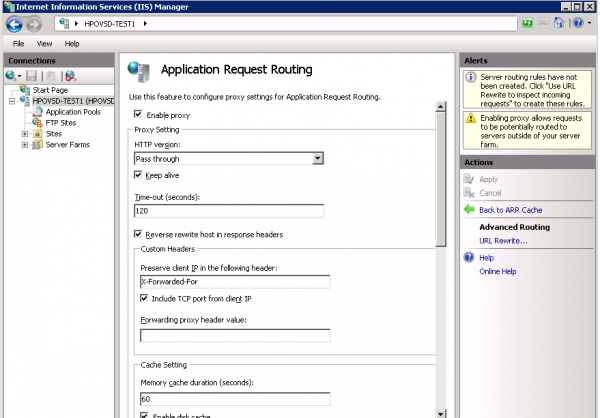The height and width of the screenshot is (418, 600).
Task: Expand the Server Farms tree node
Action: point(25,145)
